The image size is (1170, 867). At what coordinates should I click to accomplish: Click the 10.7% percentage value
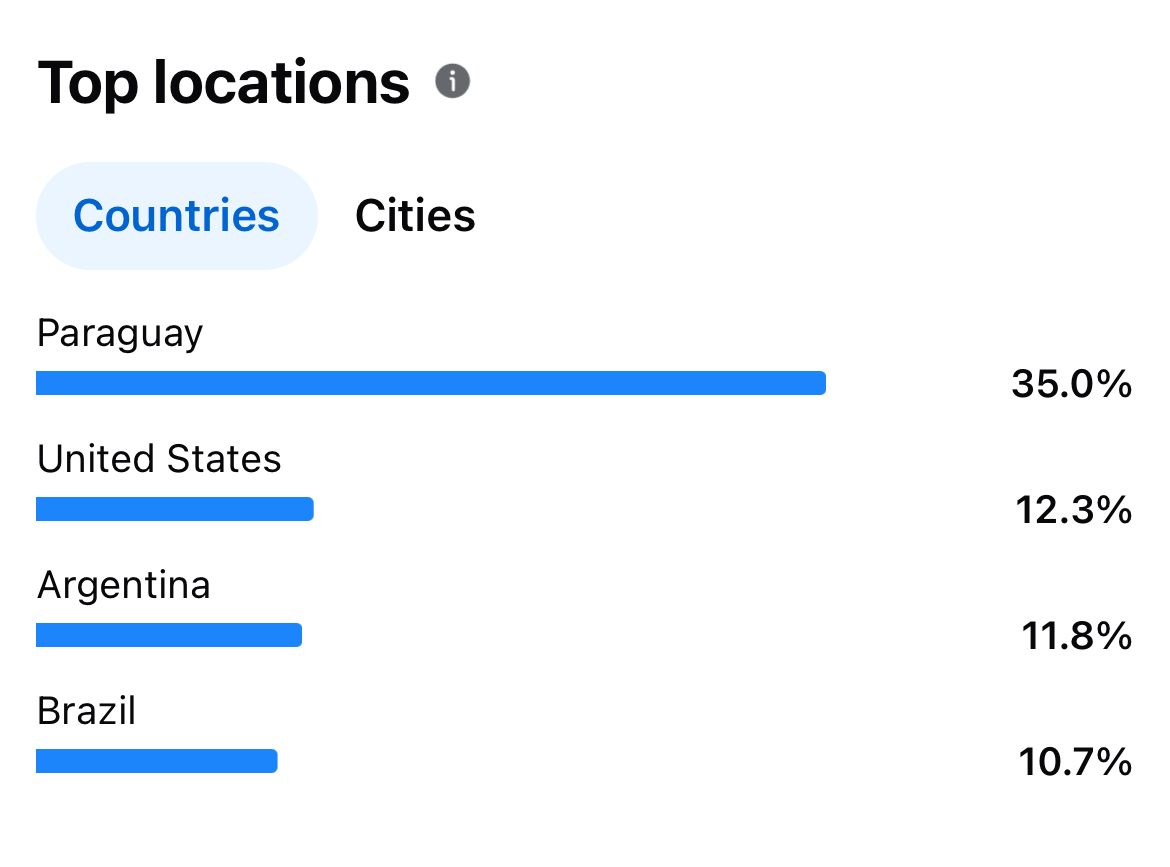pos(1075,762)
